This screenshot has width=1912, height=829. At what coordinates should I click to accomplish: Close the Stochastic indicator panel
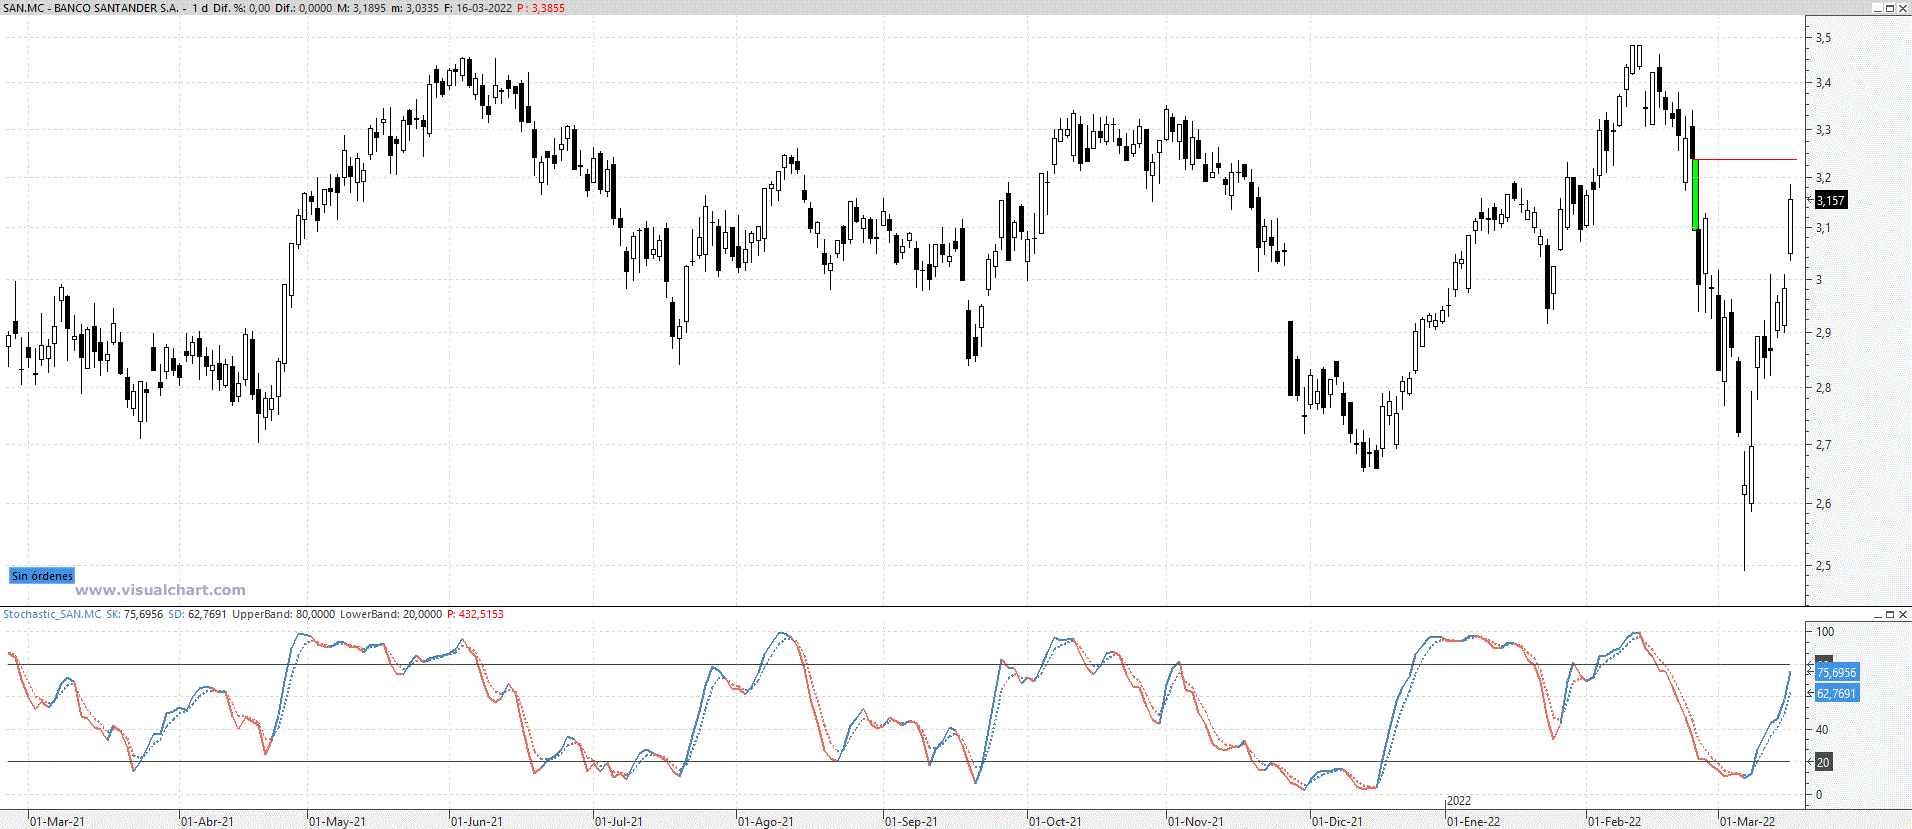pyautogui.click(x=1903, y=614)
